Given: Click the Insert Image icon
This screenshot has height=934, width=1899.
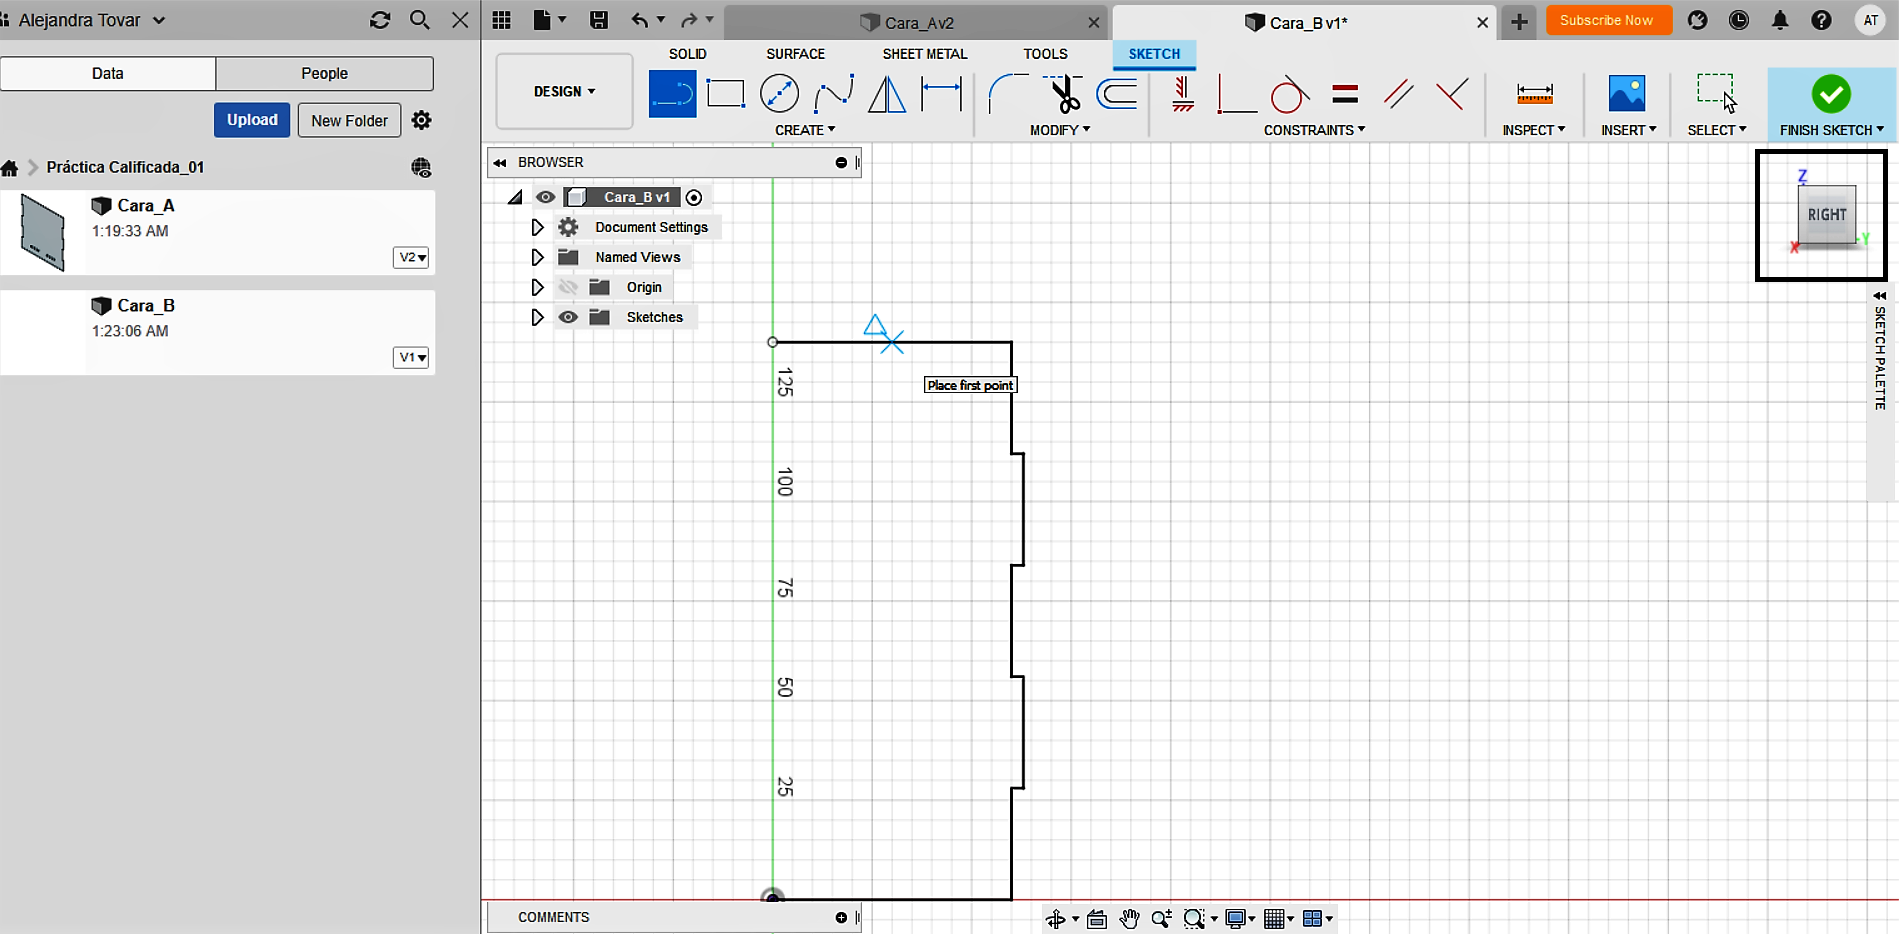Looking at the screenshot, I should pyautogui.click(x=1627, y=94).
